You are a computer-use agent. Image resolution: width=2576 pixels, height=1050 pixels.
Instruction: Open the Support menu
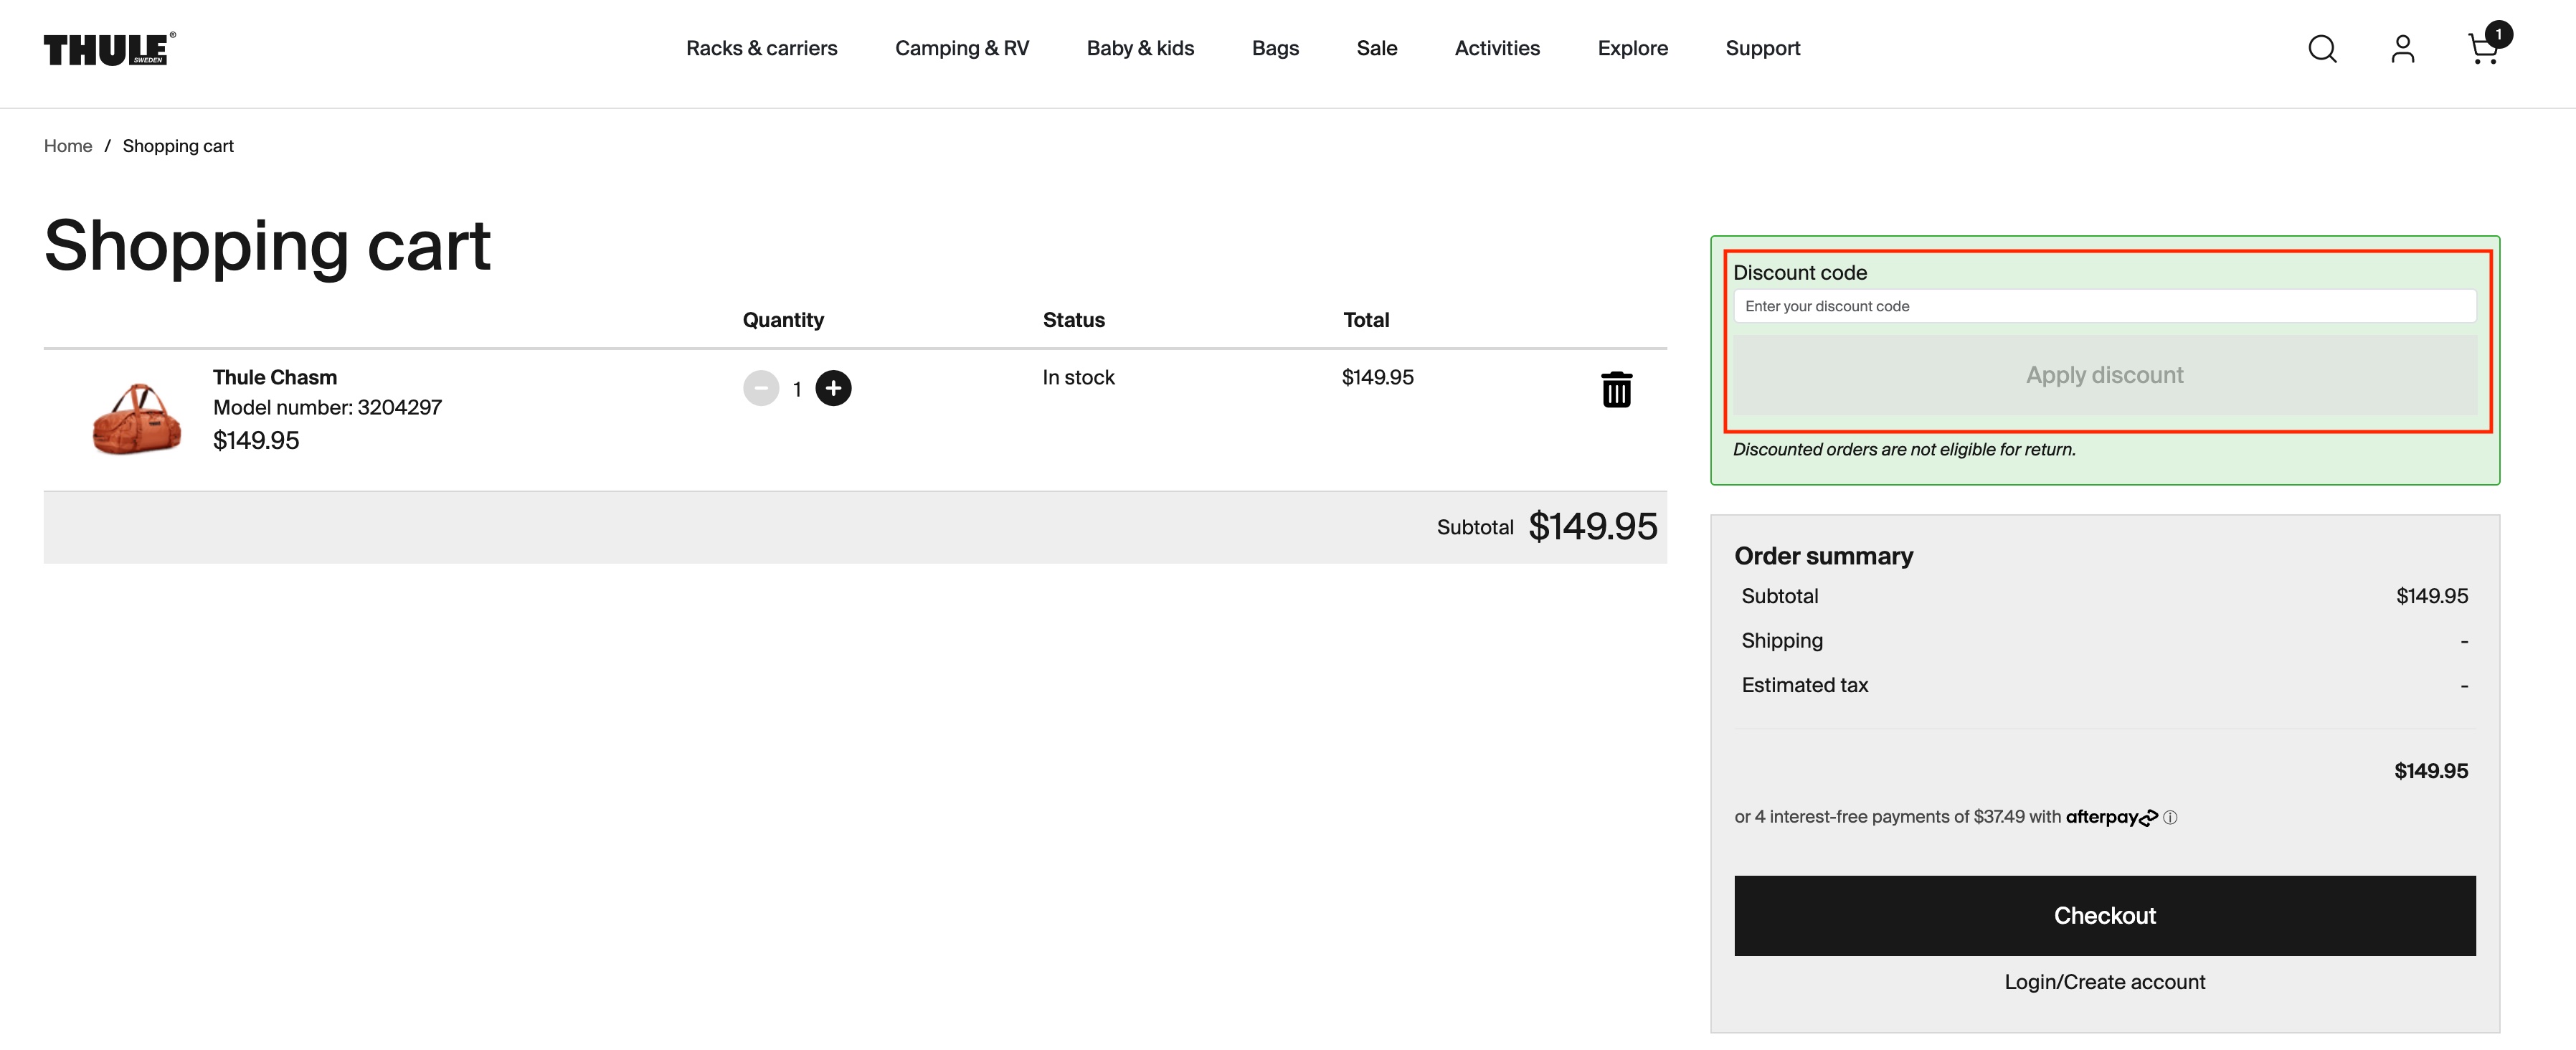point(1762,48)
